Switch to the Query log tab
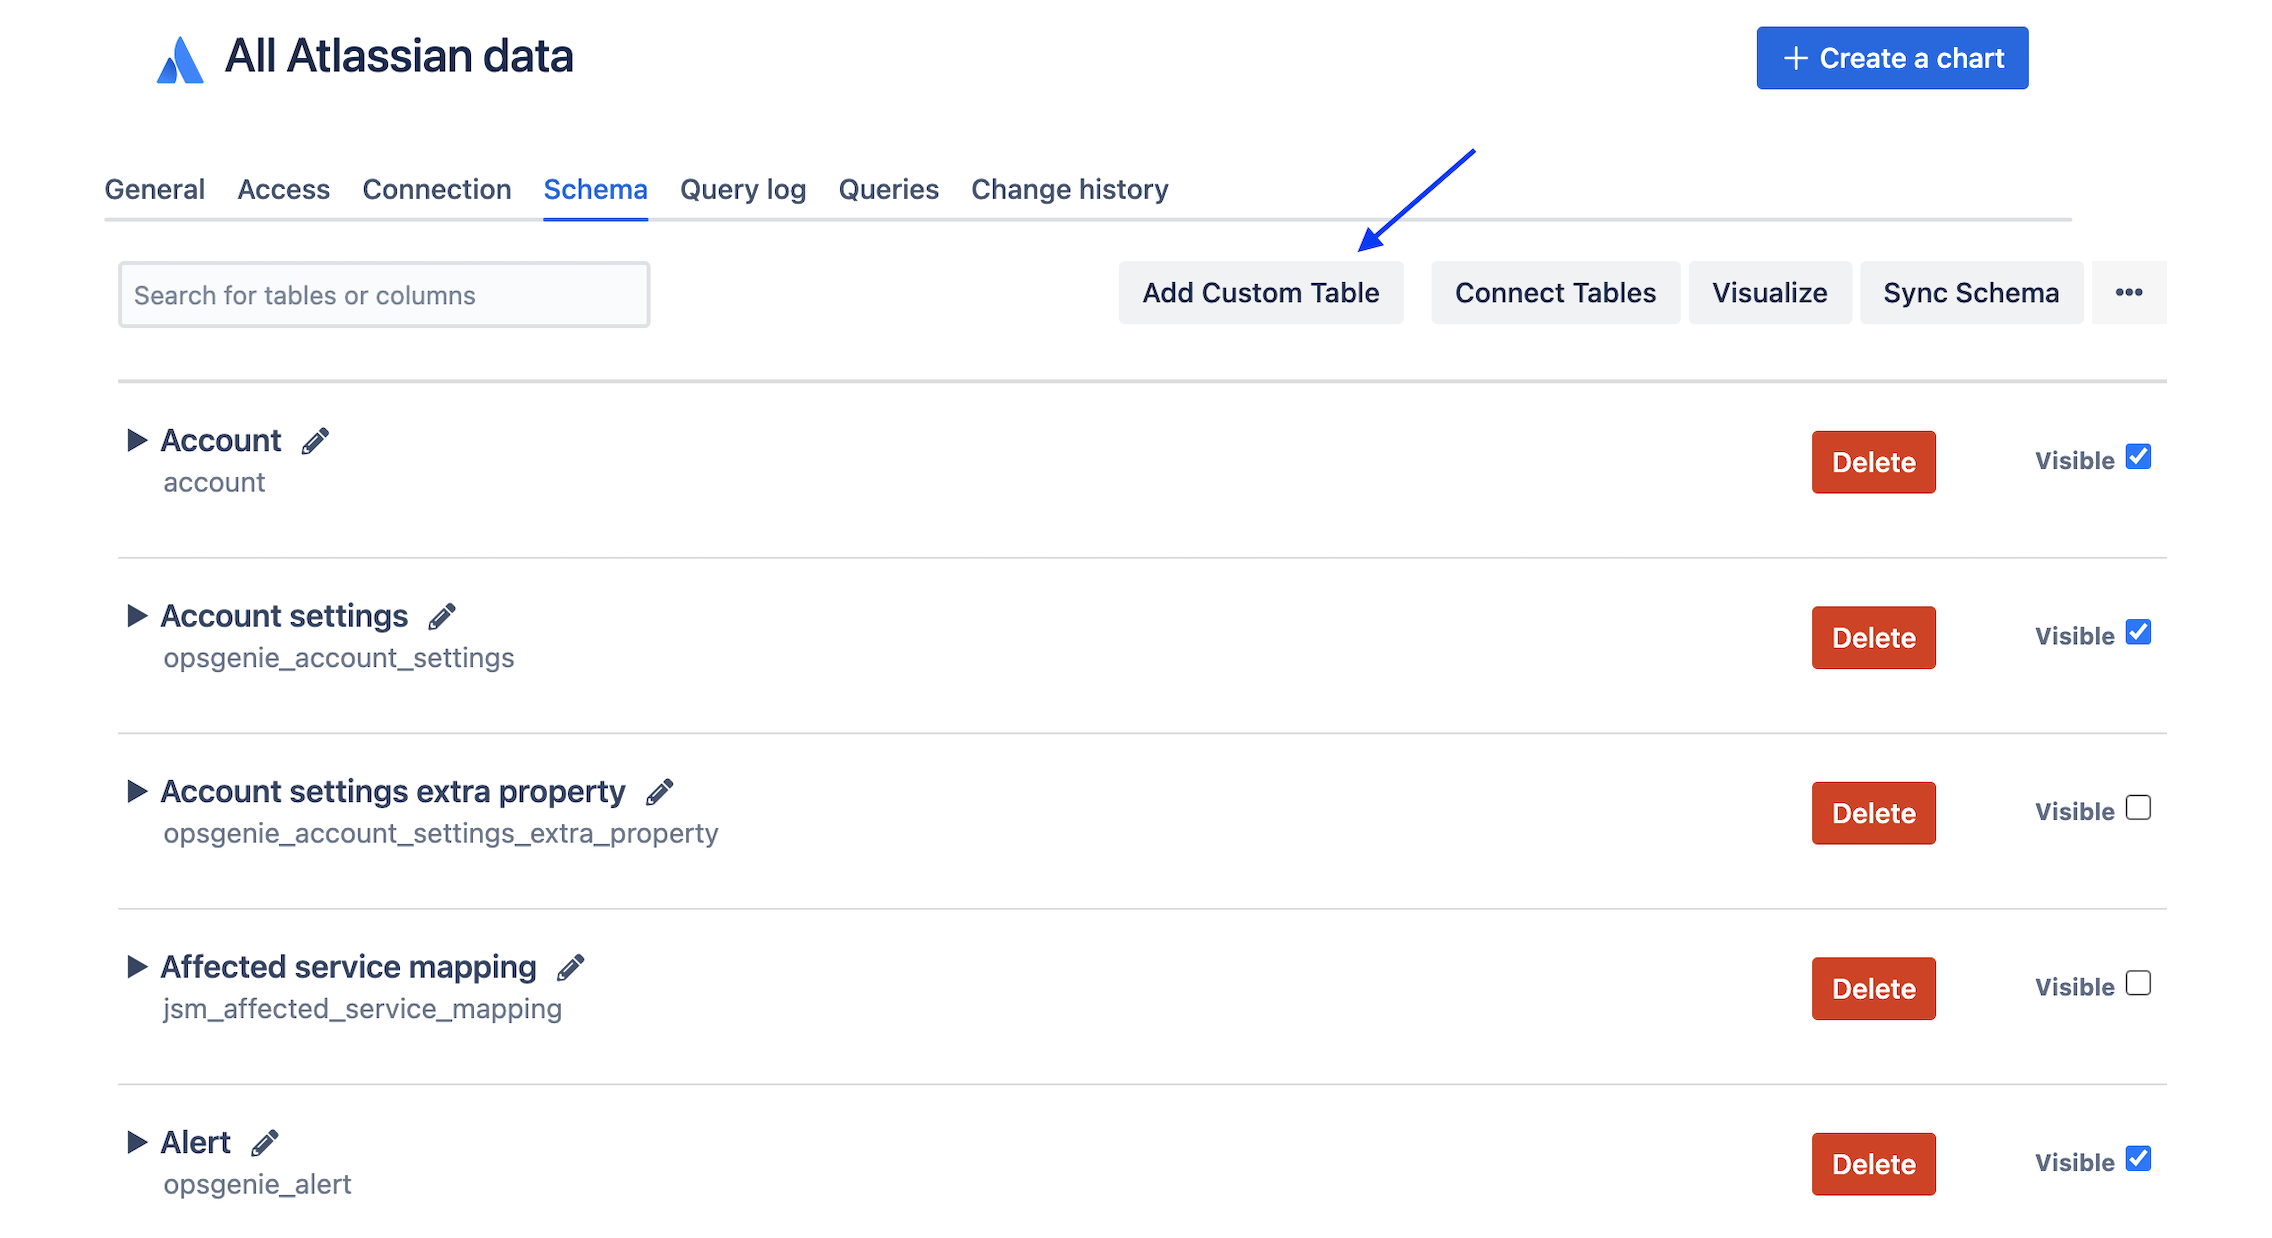Viewport: 2272px width, 1238px height. pos(742,189)
